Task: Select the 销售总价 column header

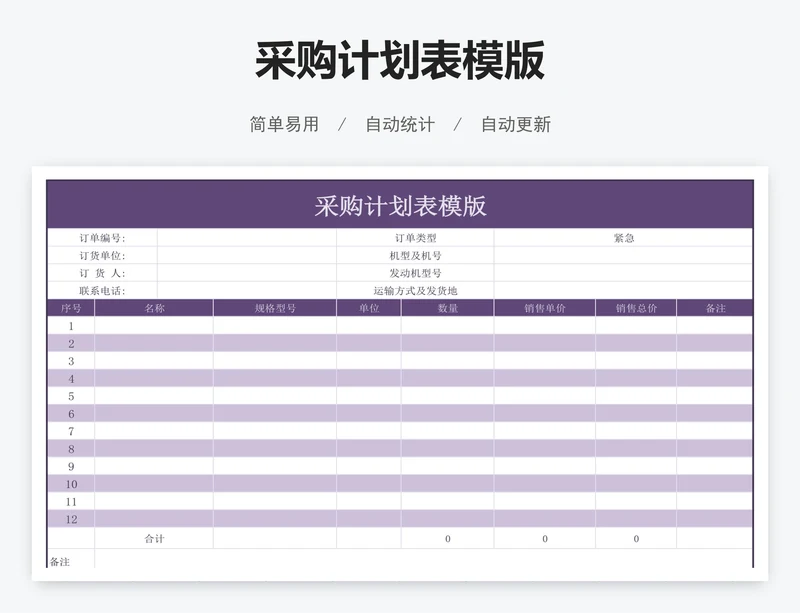Action: (636, 308)
